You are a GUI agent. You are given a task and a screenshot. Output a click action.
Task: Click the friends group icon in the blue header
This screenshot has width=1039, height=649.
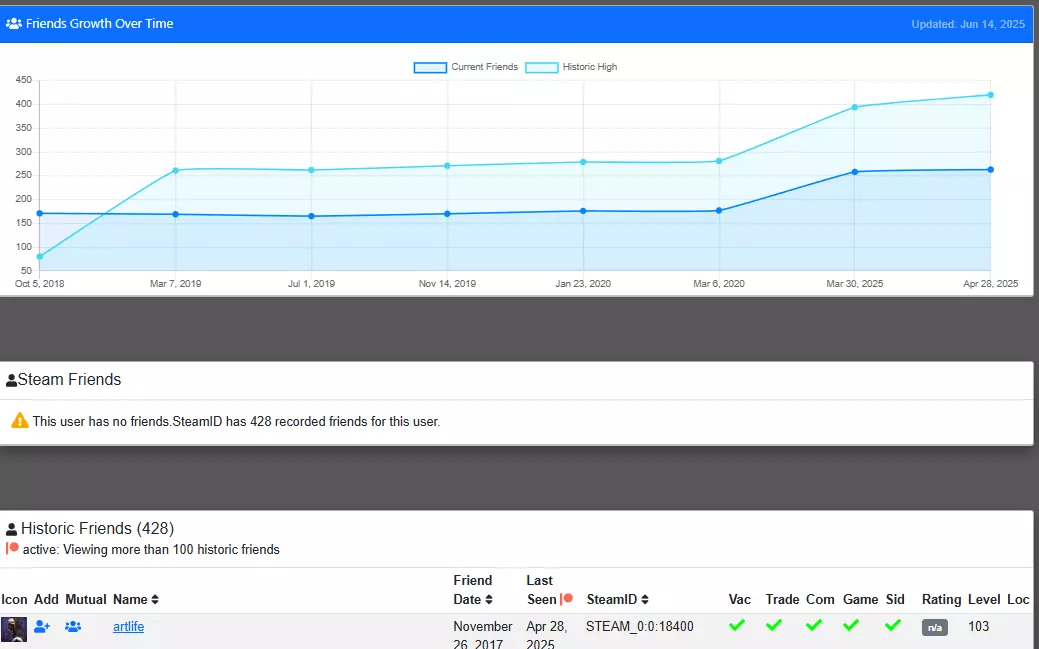[x=14, y=24]
